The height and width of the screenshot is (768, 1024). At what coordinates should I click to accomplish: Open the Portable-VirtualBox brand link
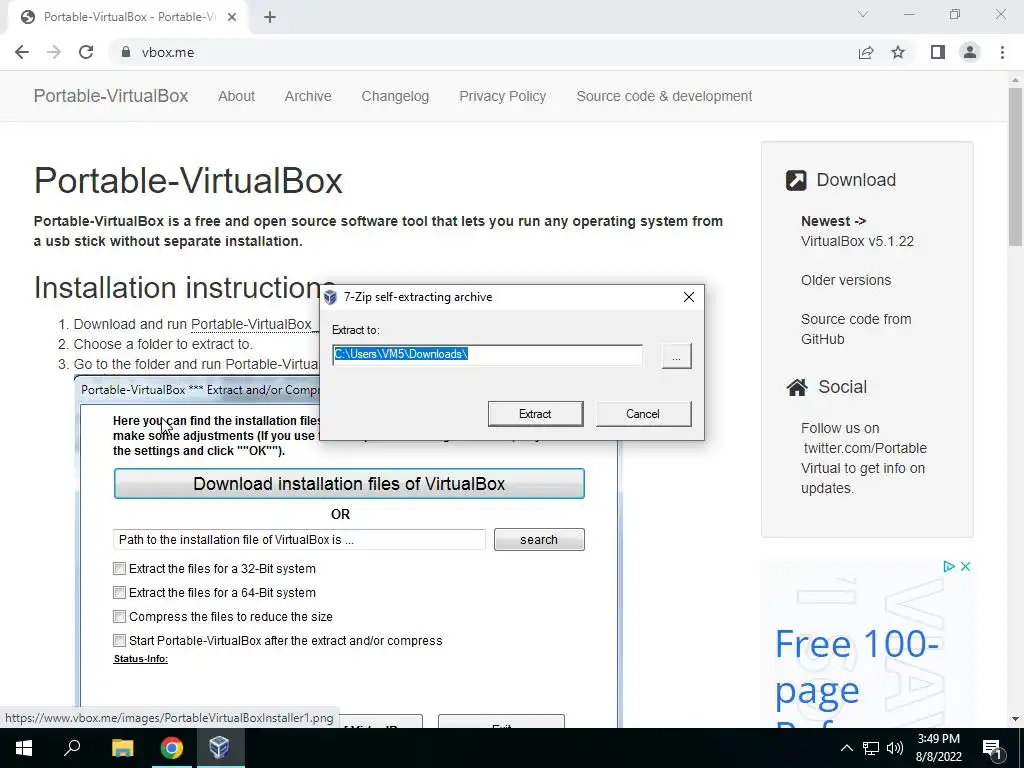pos(111,96)
